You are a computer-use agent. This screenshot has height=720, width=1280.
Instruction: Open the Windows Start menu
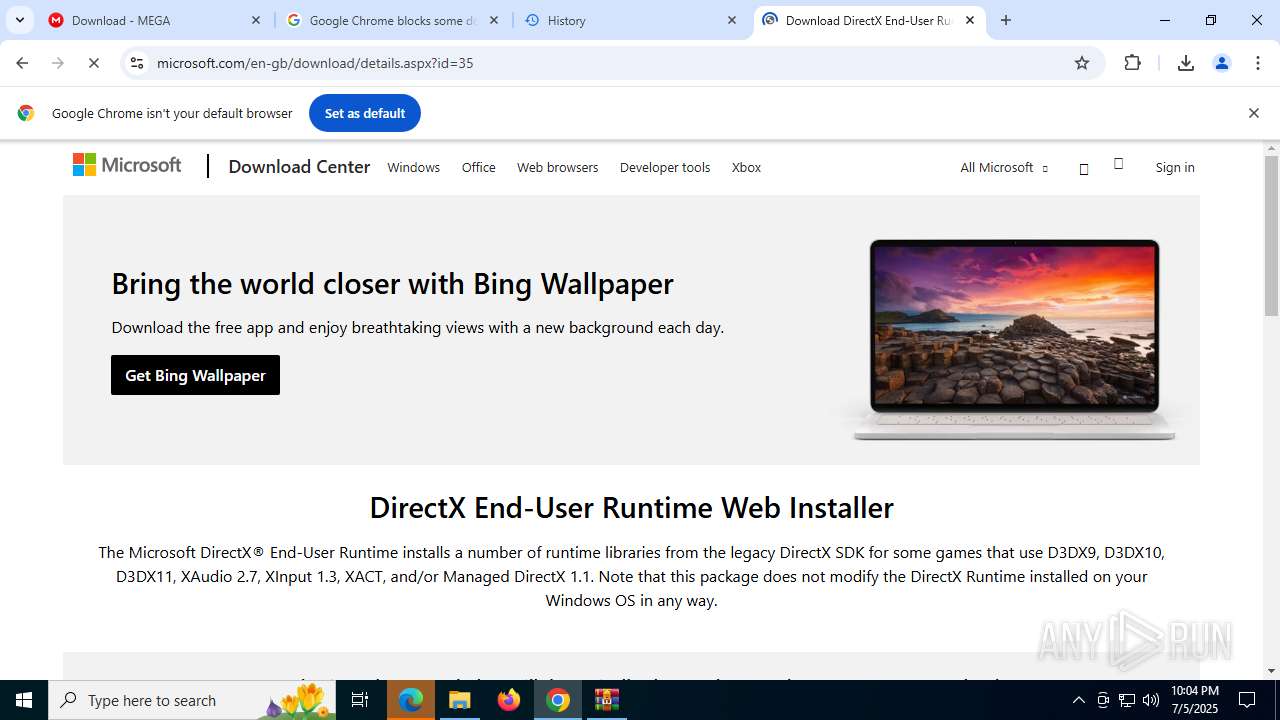click(24, 700)
